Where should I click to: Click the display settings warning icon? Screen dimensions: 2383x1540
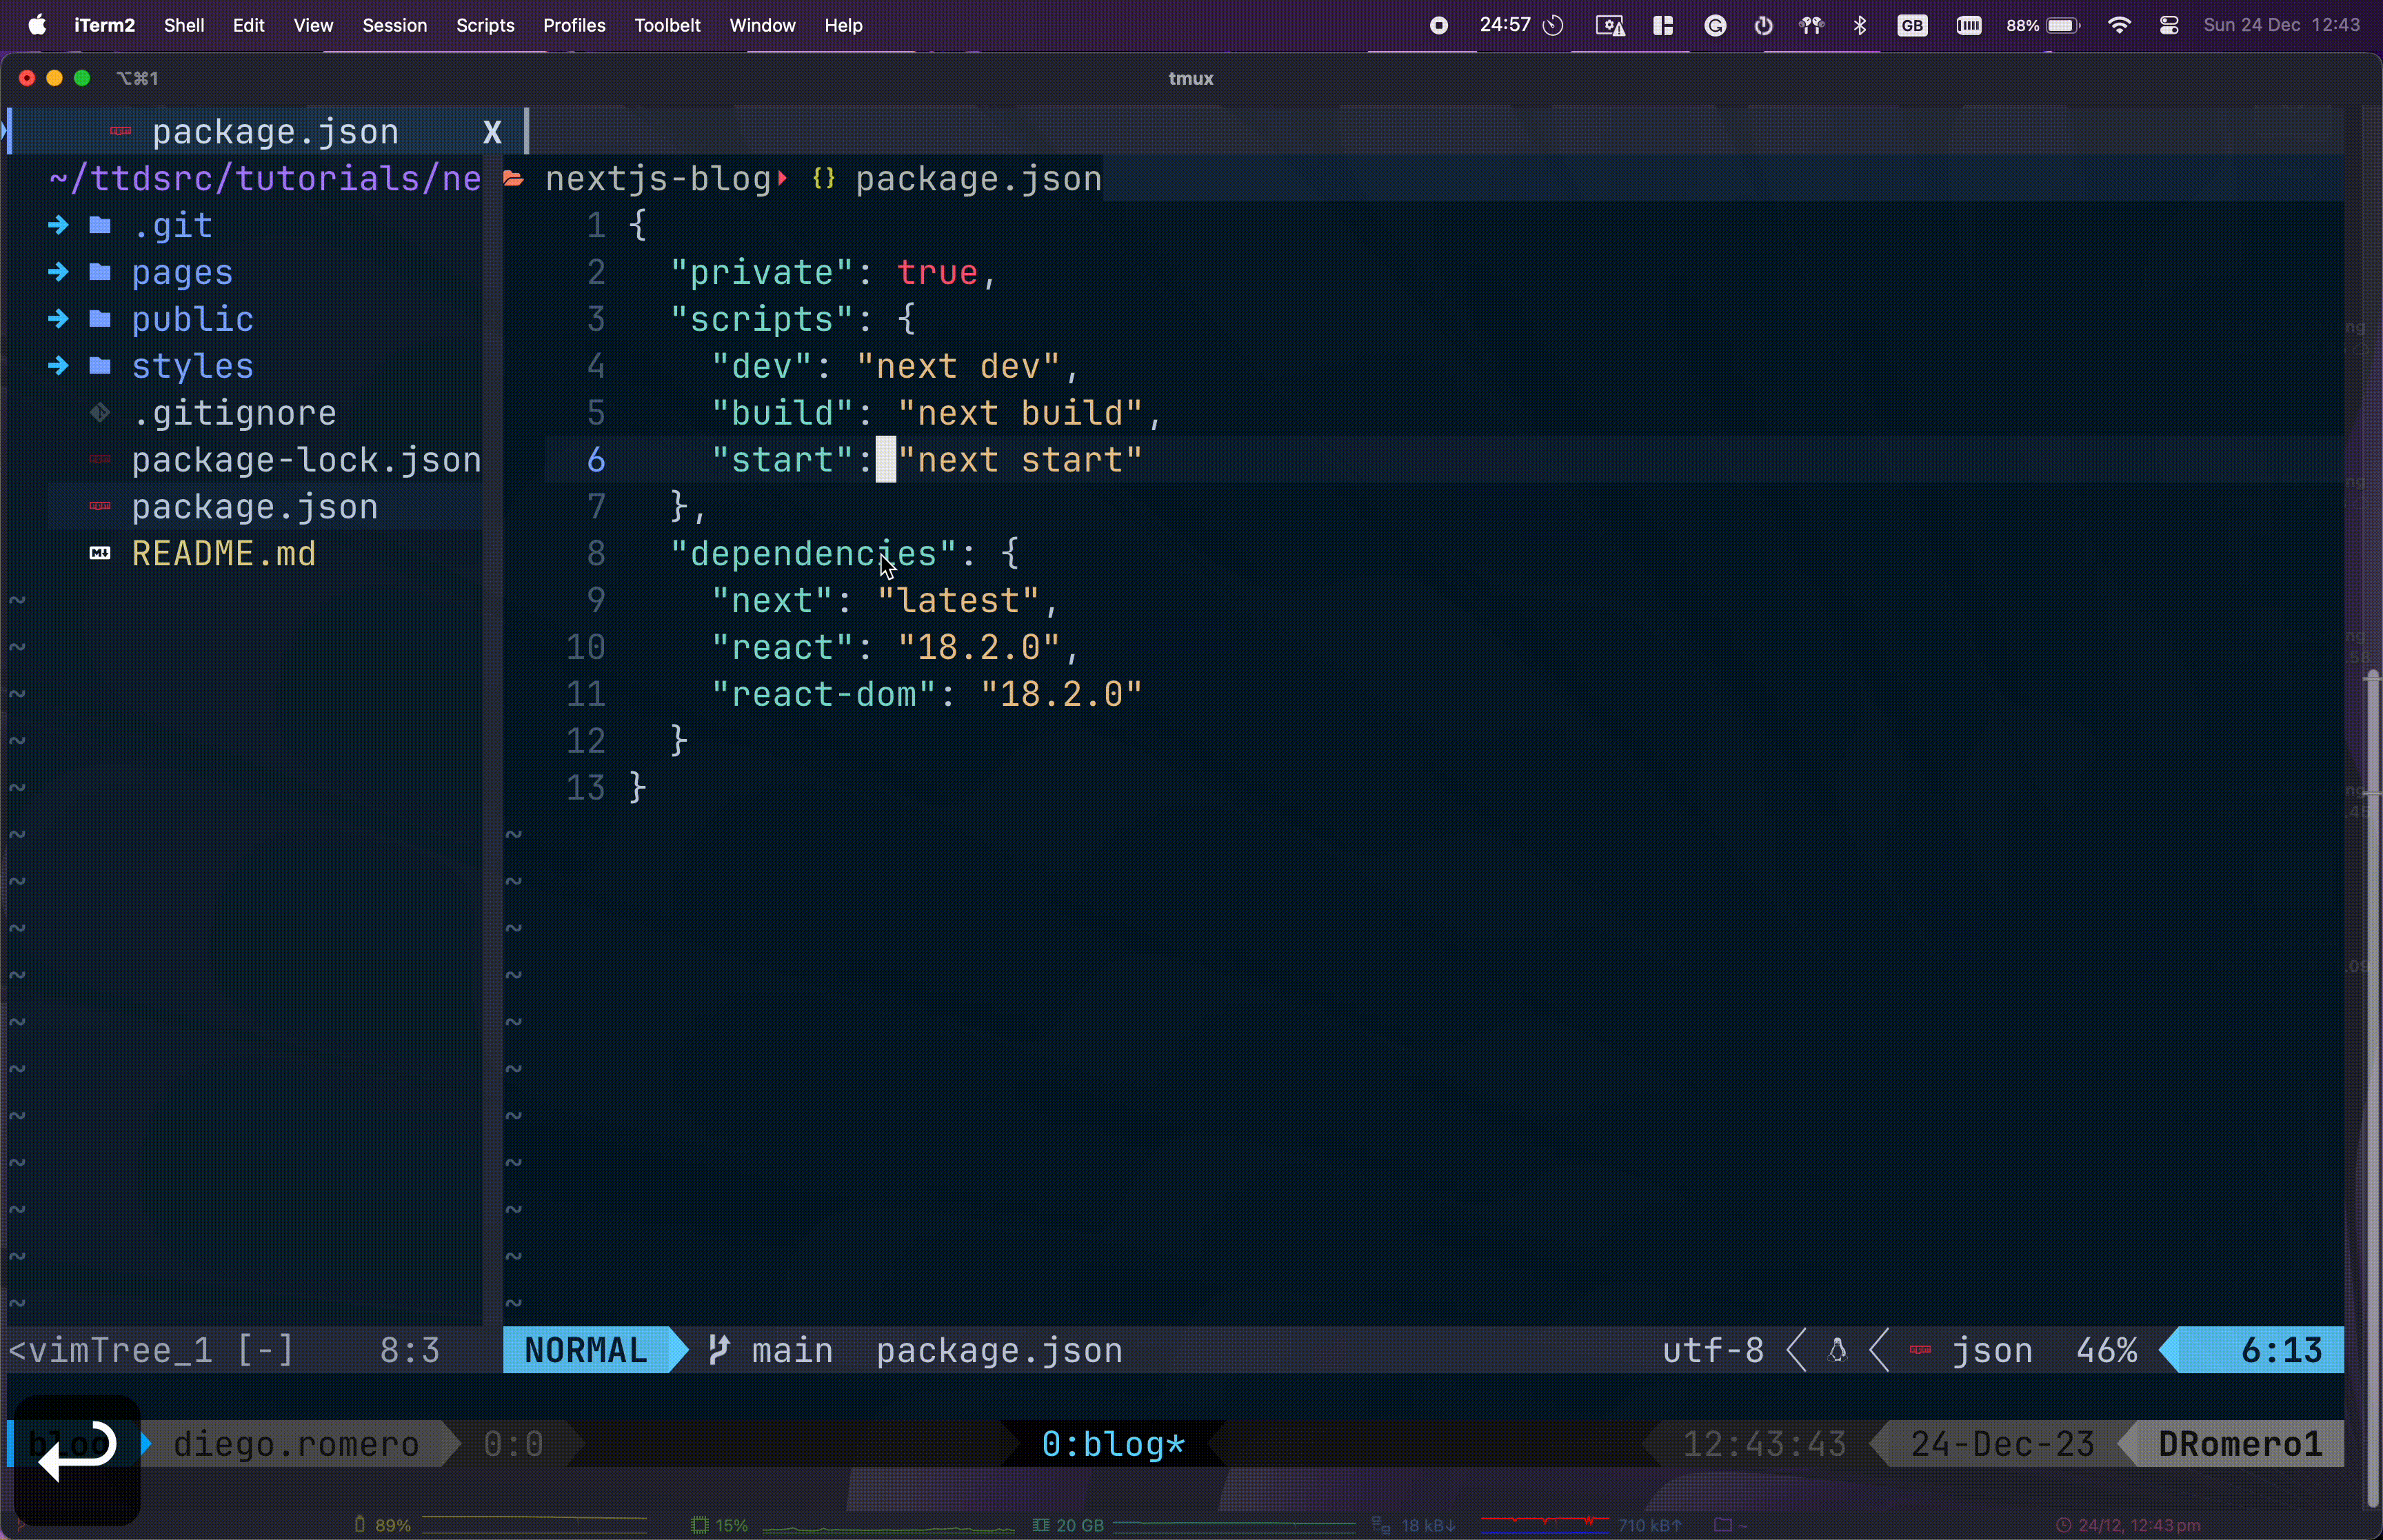(x=1610, y=27)
